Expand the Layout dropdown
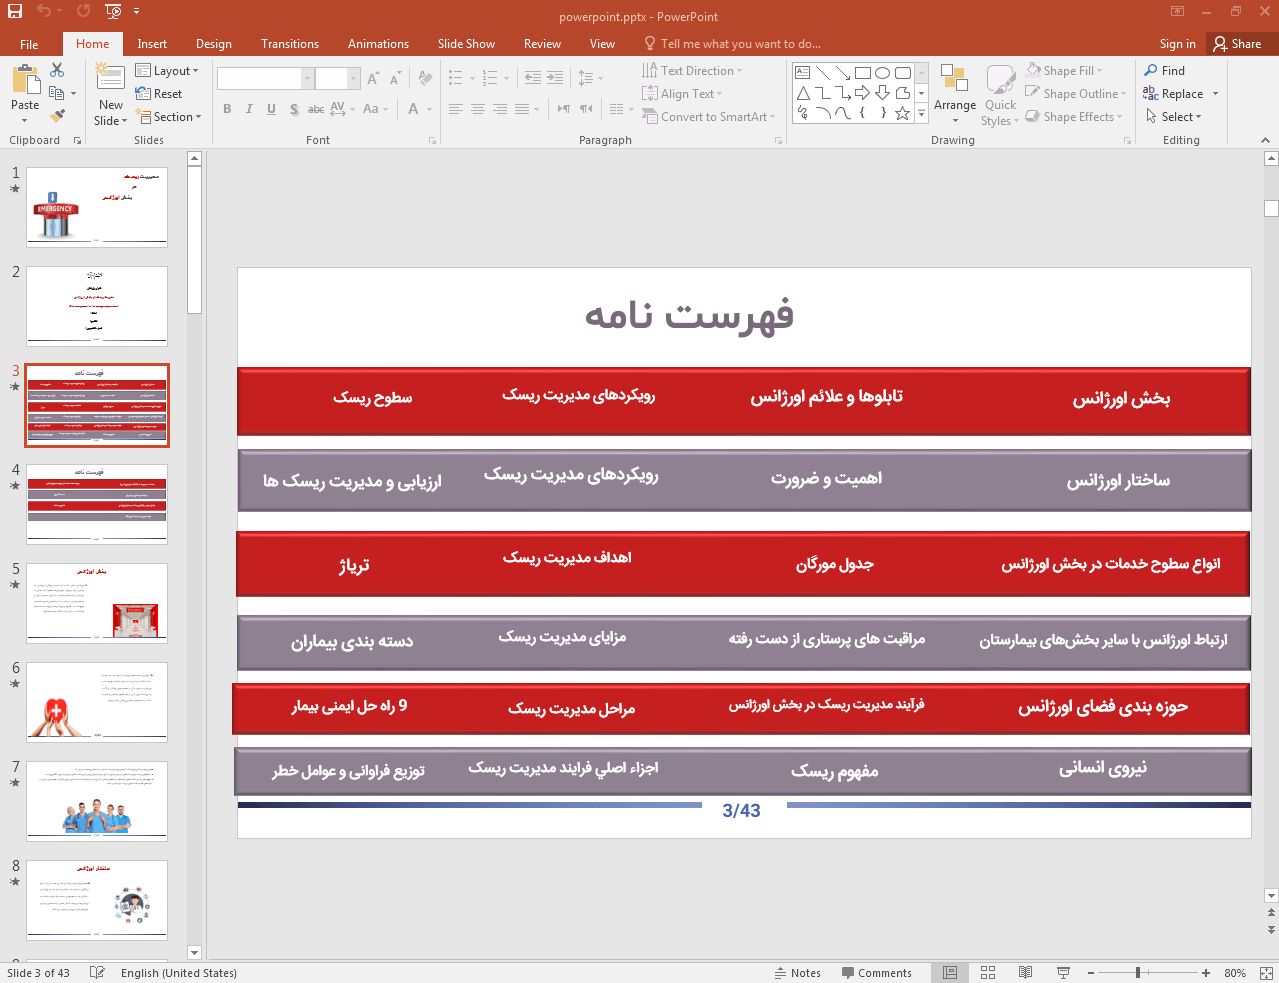The image size is (1279, 983). [x=167, y=71]
